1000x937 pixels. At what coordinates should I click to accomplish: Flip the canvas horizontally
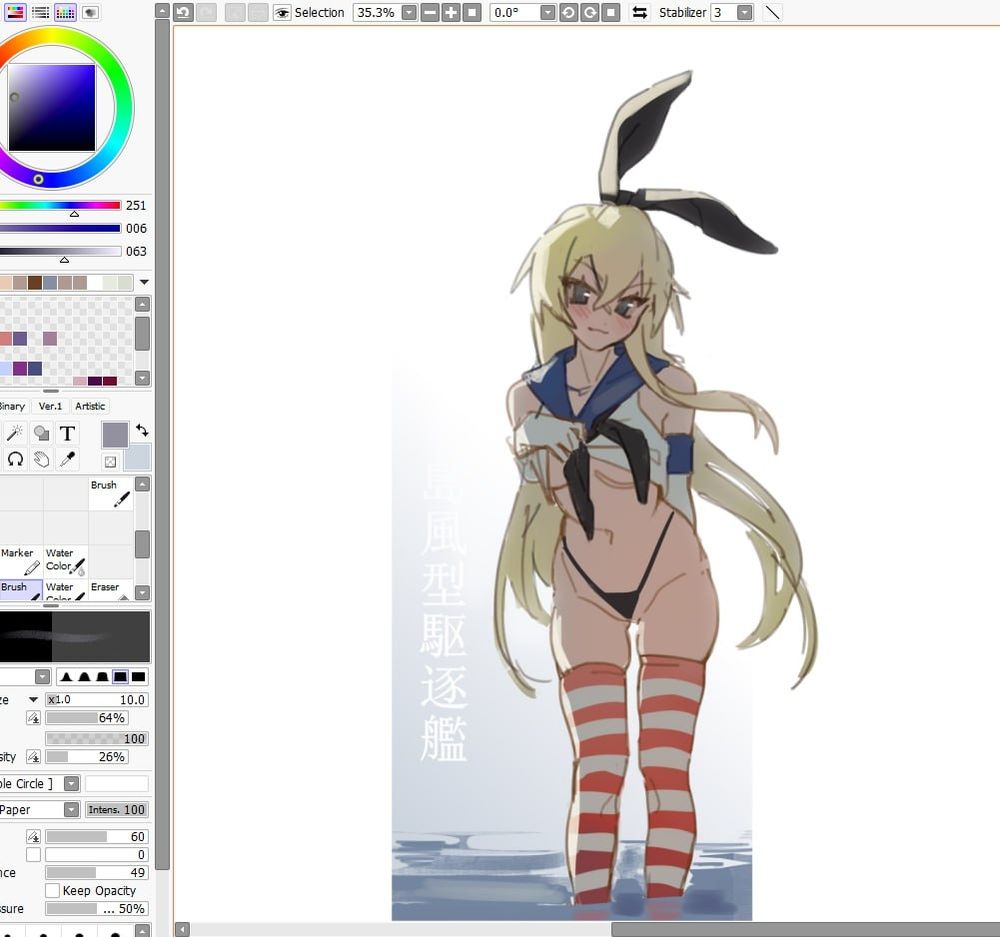[639, 12]
